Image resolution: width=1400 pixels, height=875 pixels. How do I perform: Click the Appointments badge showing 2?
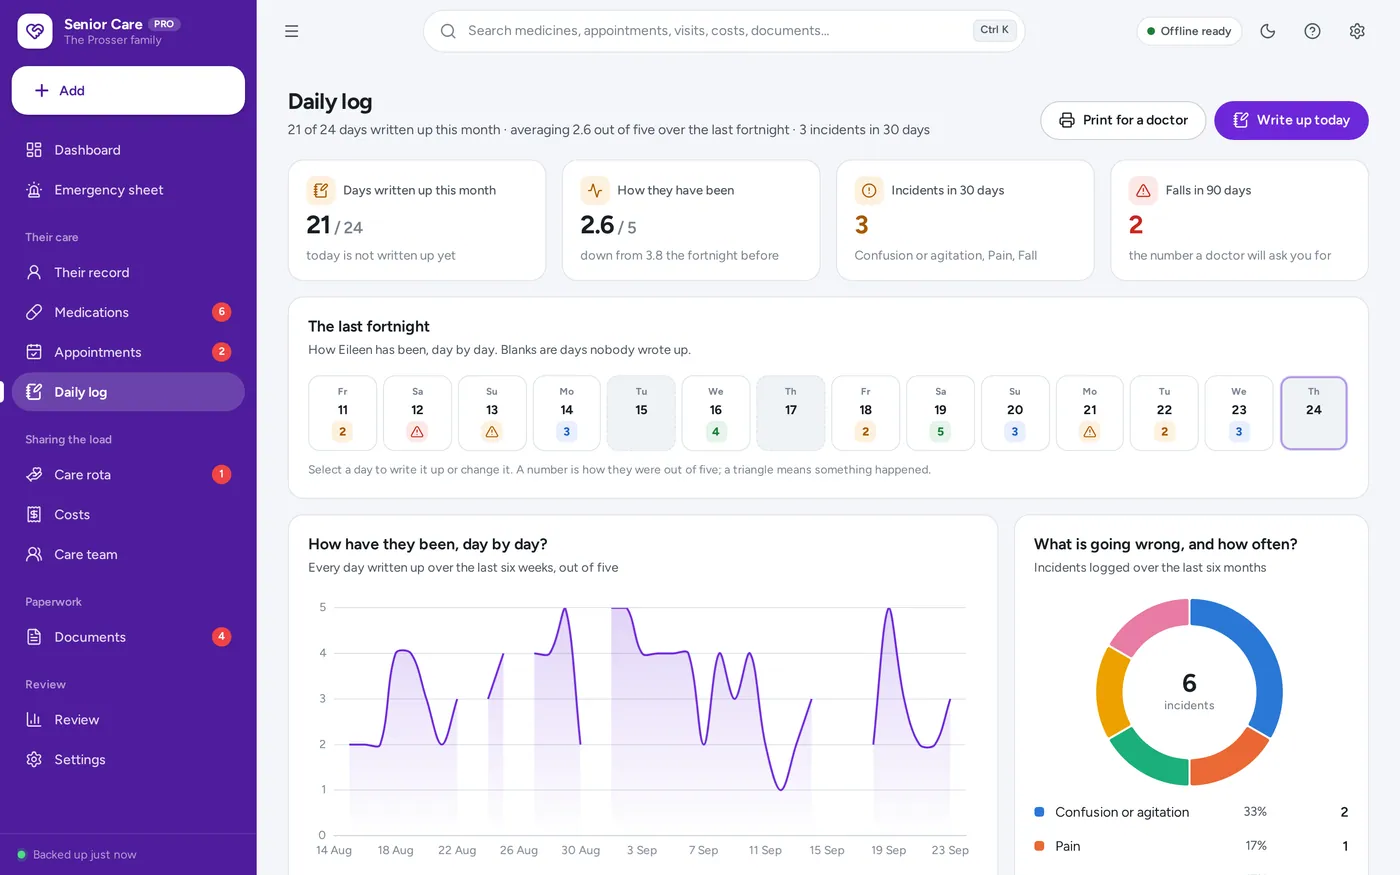tap(222, 352)
